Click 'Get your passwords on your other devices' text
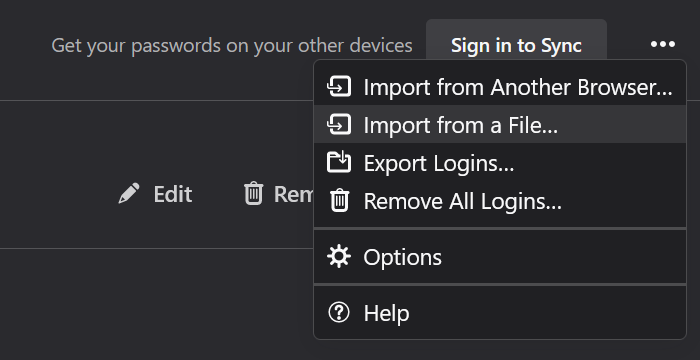The image size is (700, 360). (232, 45)
